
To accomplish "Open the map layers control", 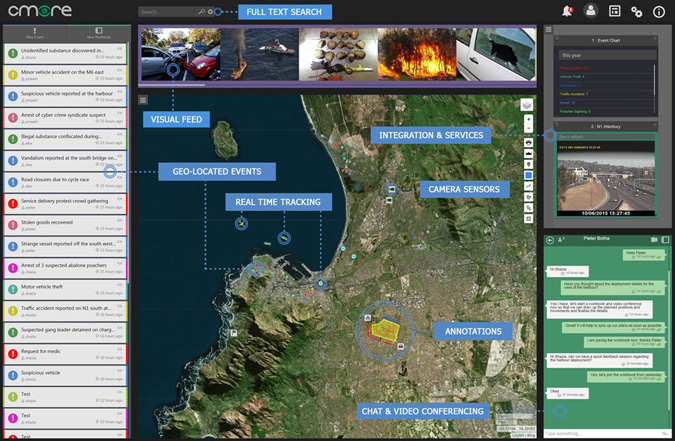I will point(527,105).
